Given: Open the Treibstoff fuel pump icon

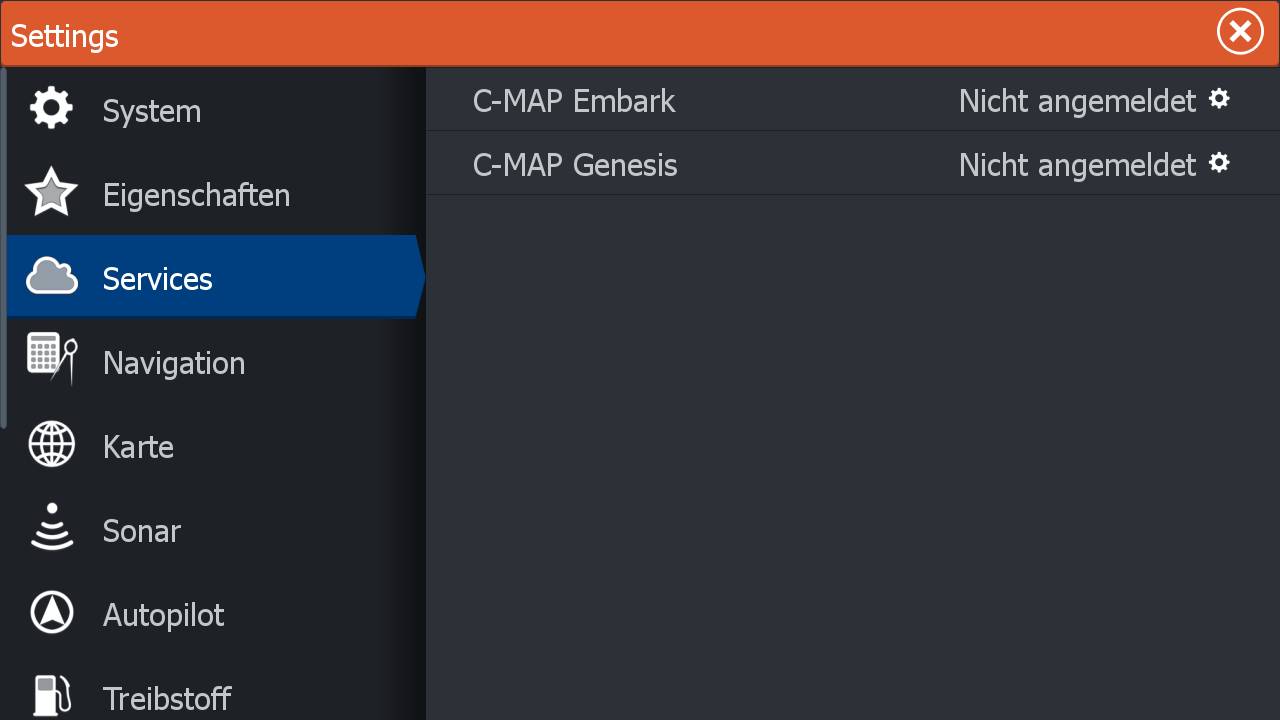Looking at the screenshot, I should [49, 696].
